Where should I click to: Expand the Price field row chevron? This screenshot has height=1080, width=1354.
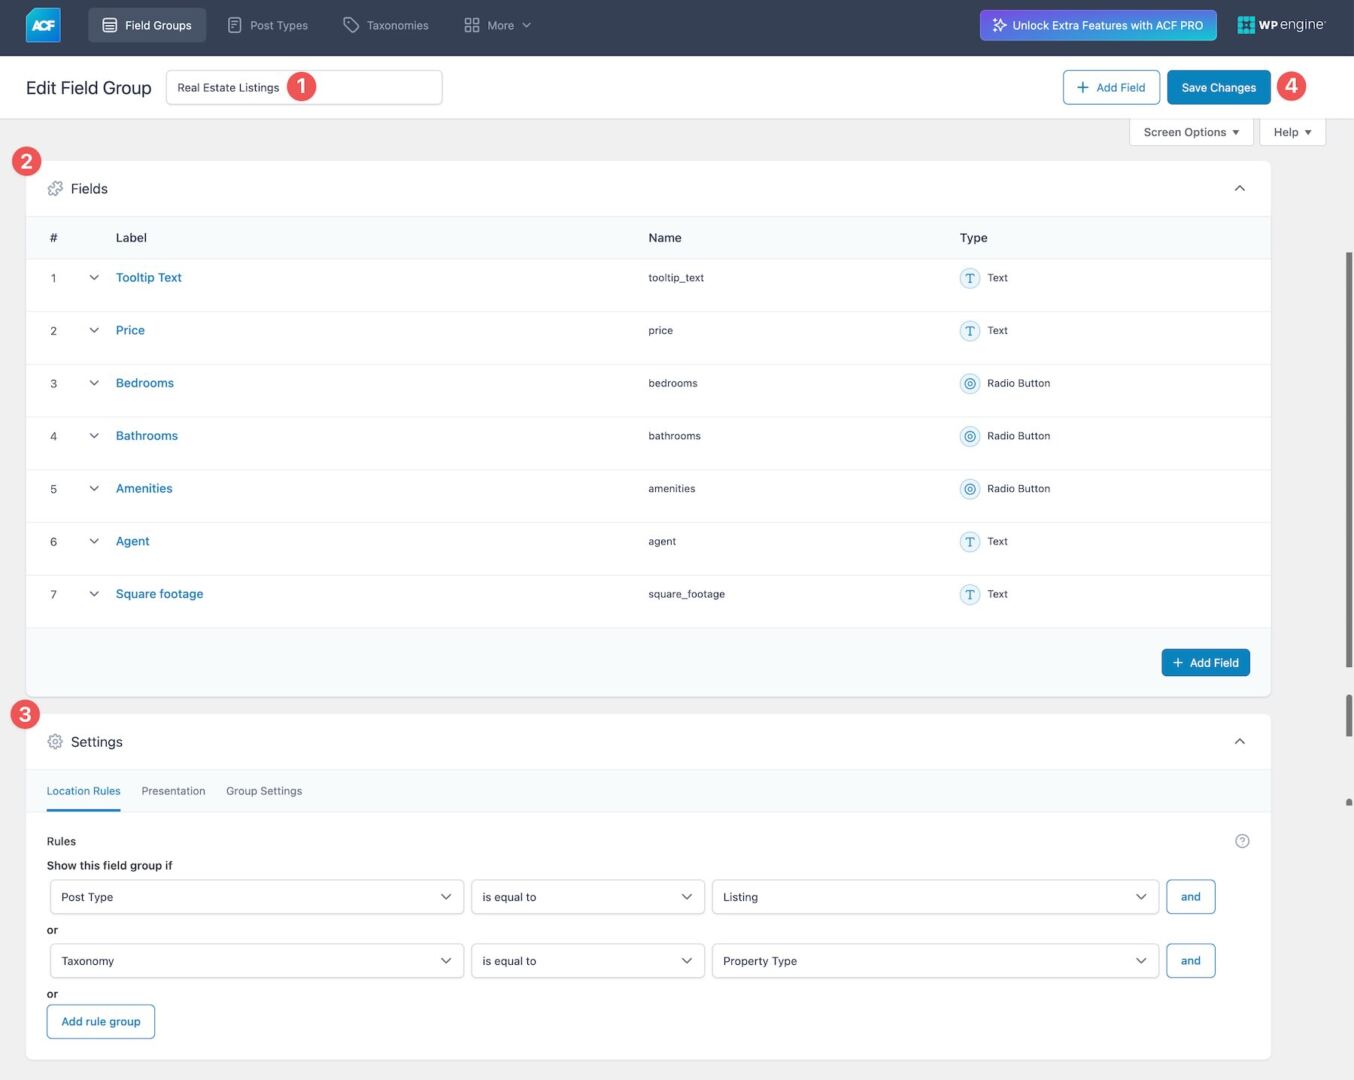(x=94, y=330)
